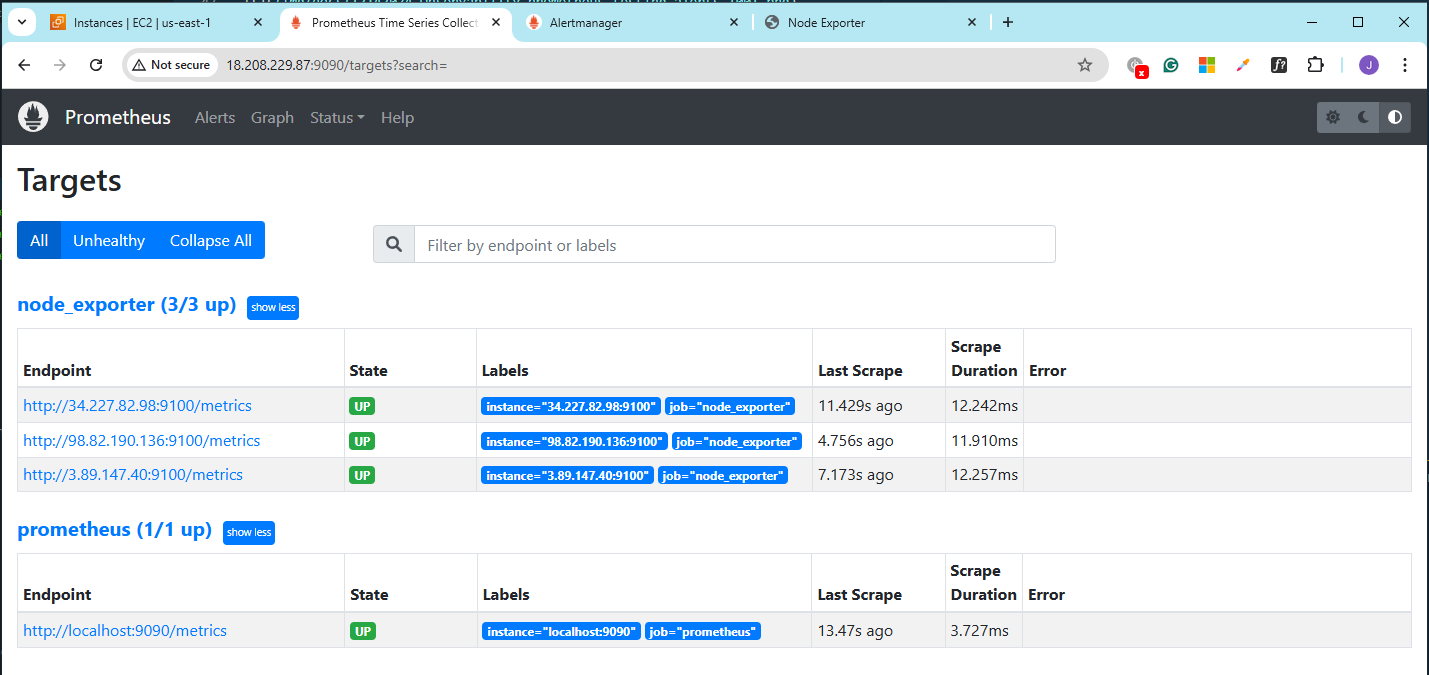Bookmark this page with the star icon

pyautogui.click(x=1085, y=65)
